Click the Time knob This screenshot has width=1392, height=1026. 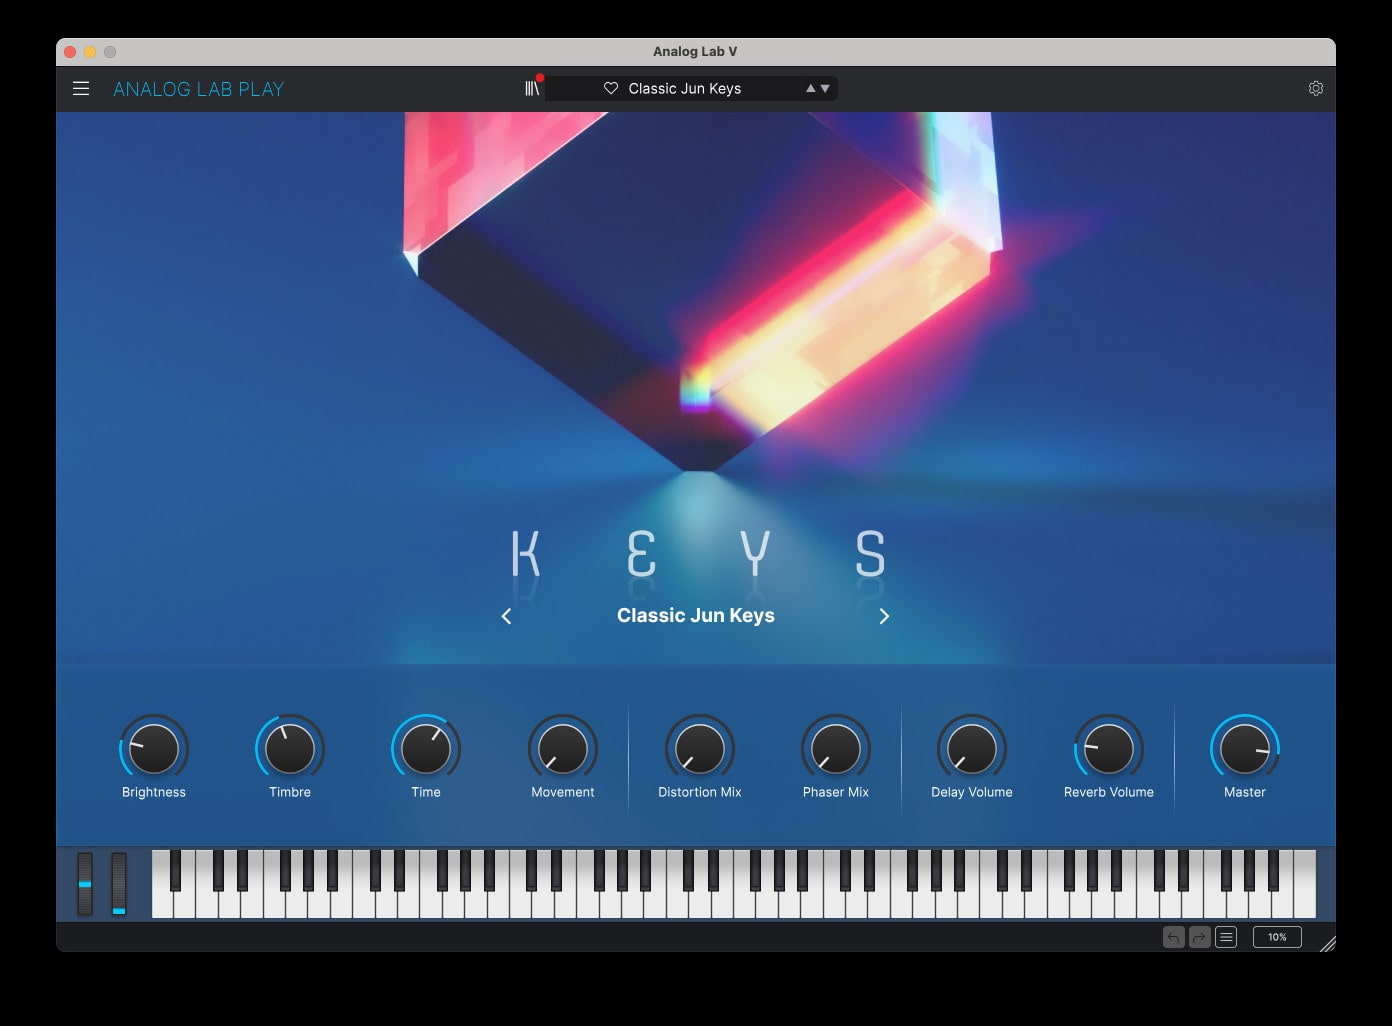coord(426,748)
